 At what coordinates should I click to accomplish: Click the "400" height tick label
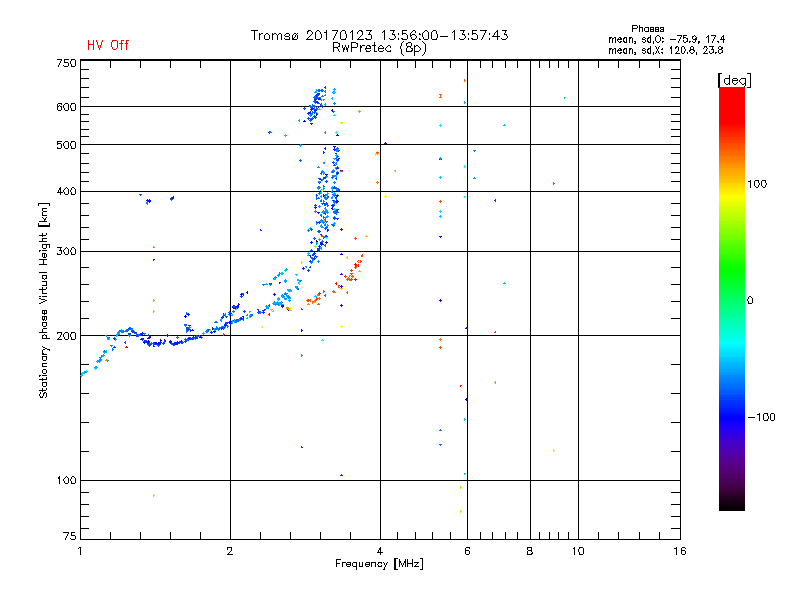(x=66, y=191)
